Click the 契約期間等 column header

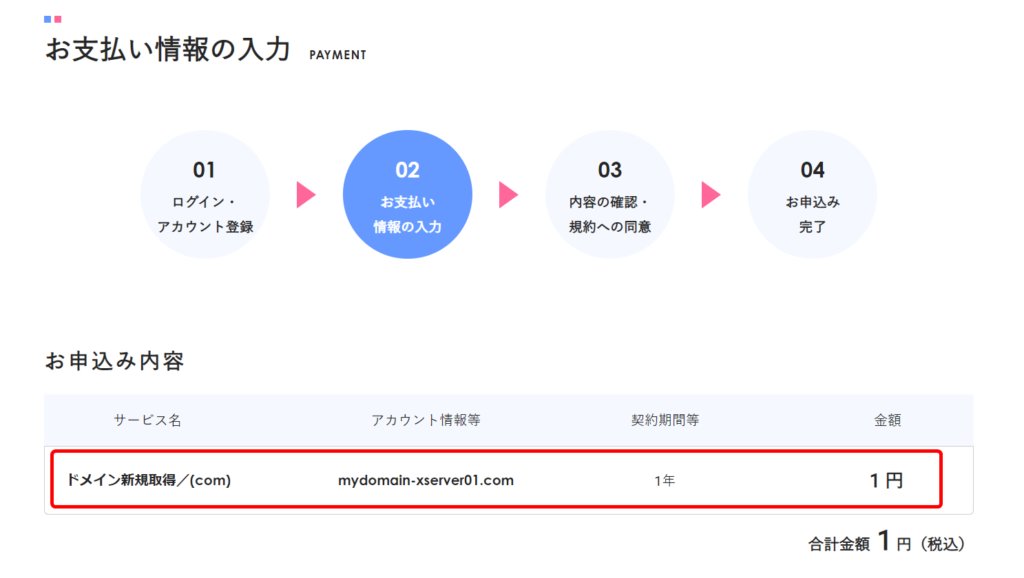(x=665, y=420)
